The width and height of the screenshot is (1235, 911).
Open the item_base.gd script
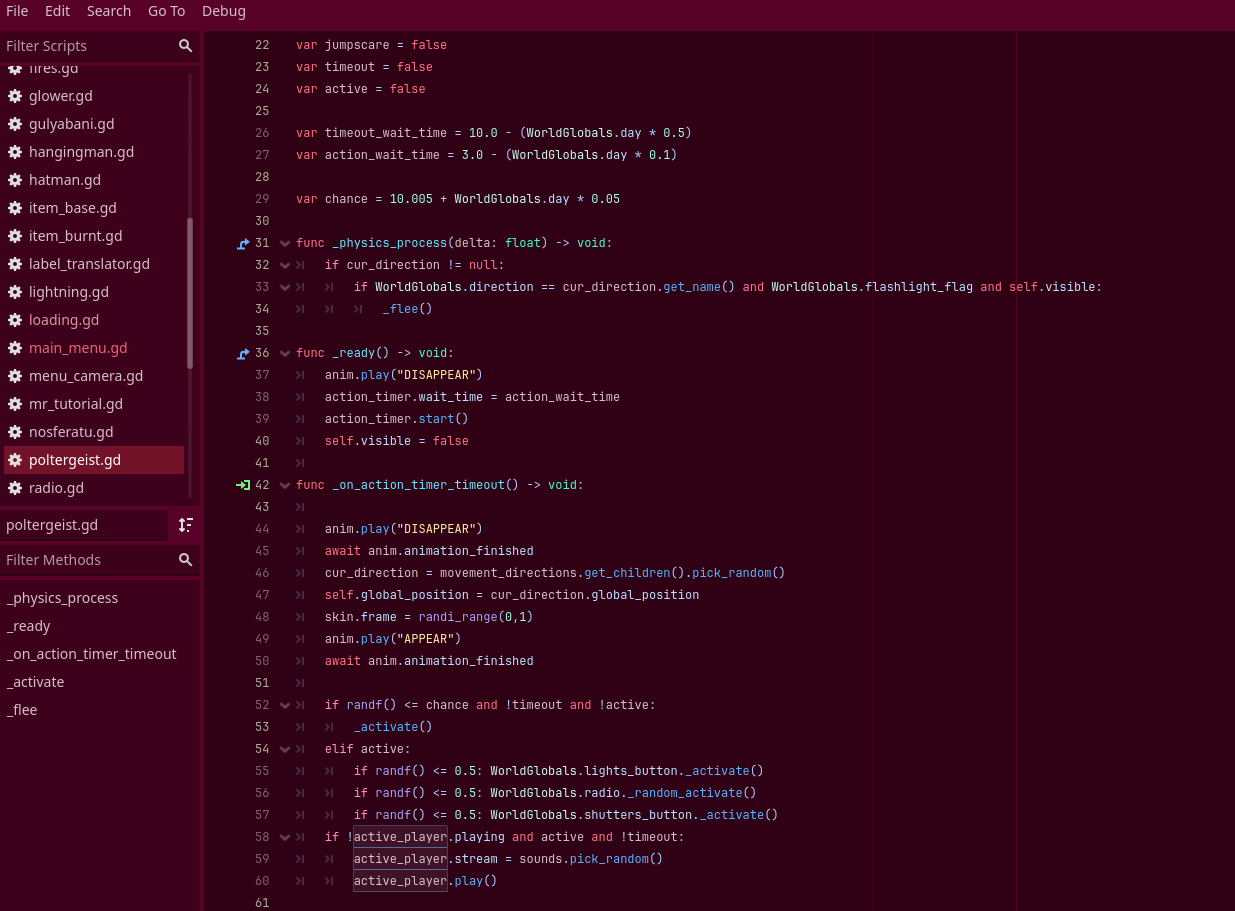(x=73, y=208)
